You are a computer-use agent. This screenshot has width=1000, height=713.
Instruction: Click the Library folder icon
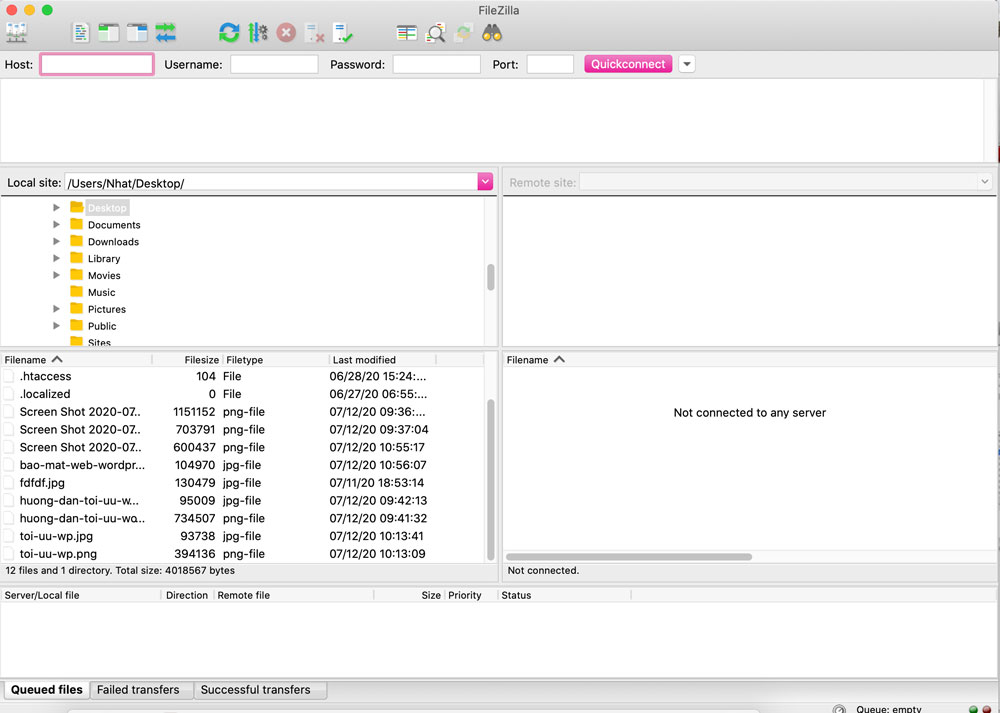[x=77, y=258]
